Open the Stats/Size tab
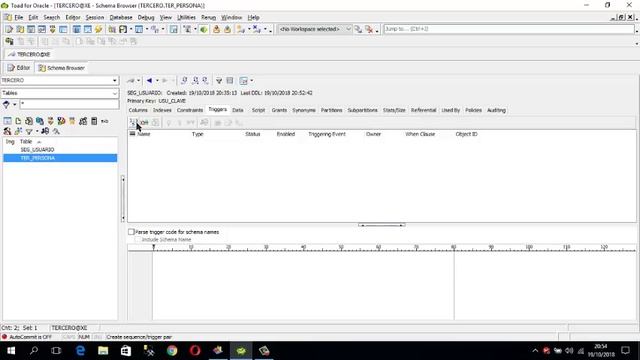This screenshot has height=360, width=640. point(394,110)
